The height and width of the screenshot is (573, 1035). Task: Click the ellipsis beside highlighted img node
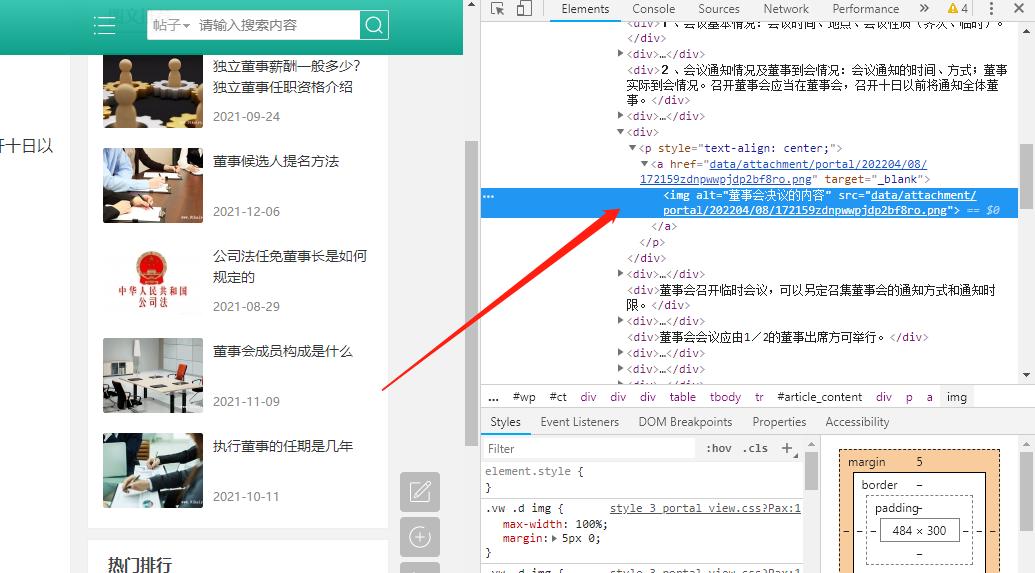tap(488, 196)
